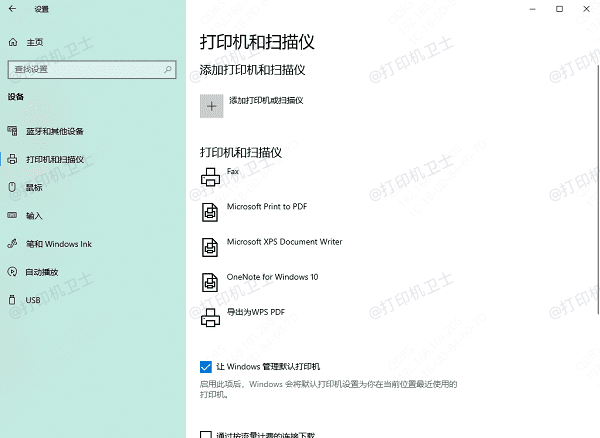Click the plus icon to add printer
This screenshot has height=438, width=600.
(212, 106)
